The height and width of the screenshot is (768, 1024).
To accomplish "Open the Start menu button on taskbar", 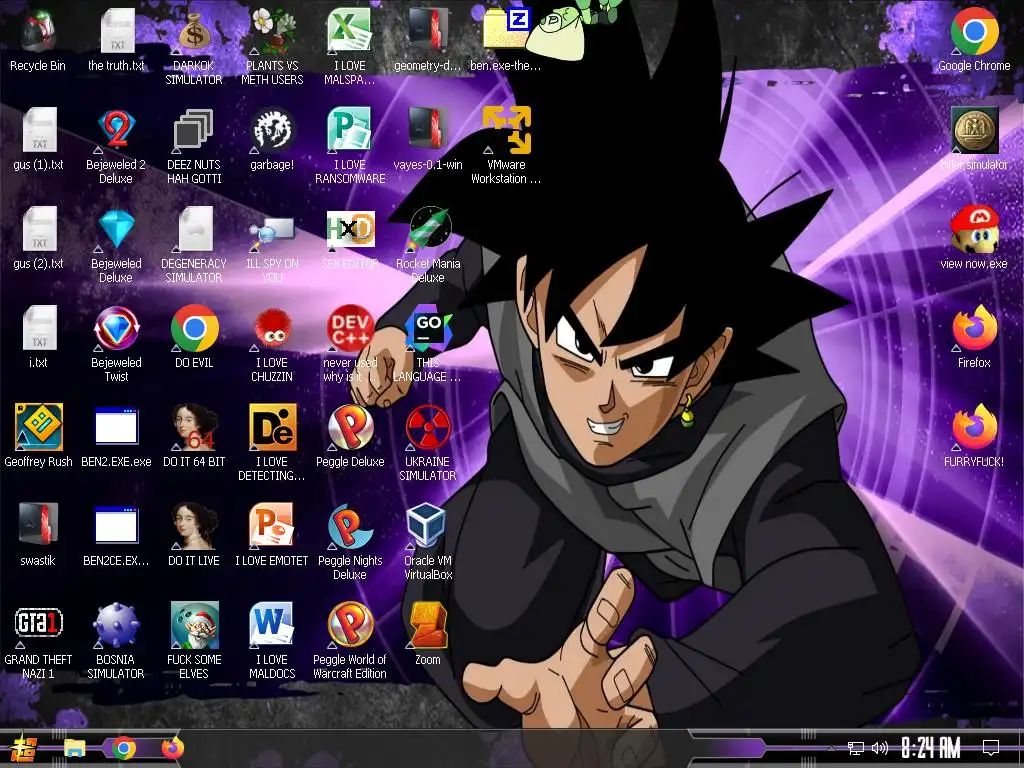I will [24, 748].
